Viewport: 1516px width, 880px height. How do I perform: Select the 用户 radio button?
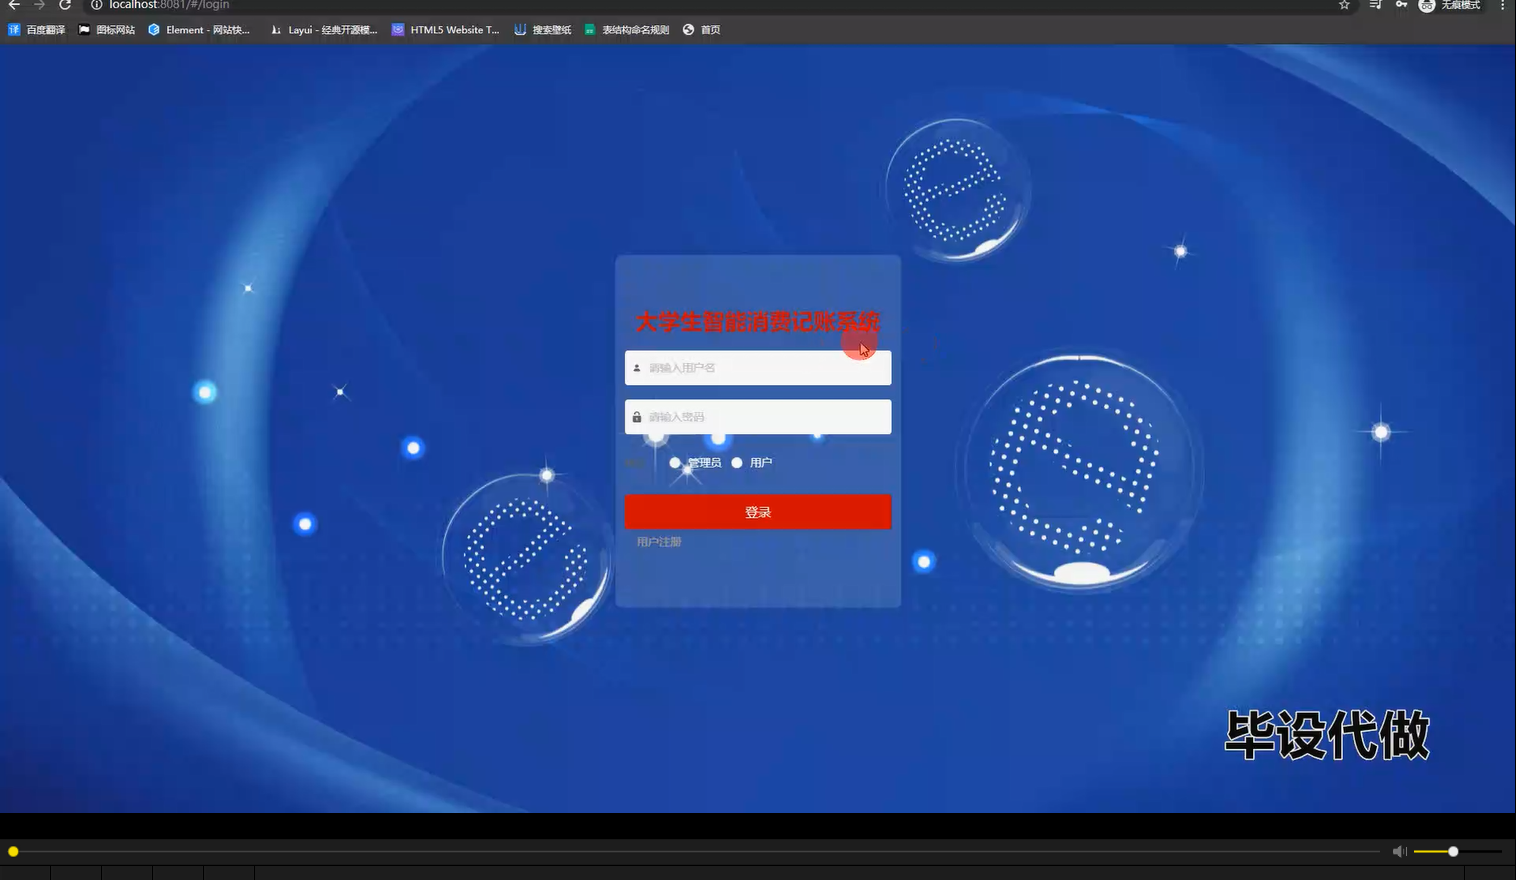pos(737,463)
